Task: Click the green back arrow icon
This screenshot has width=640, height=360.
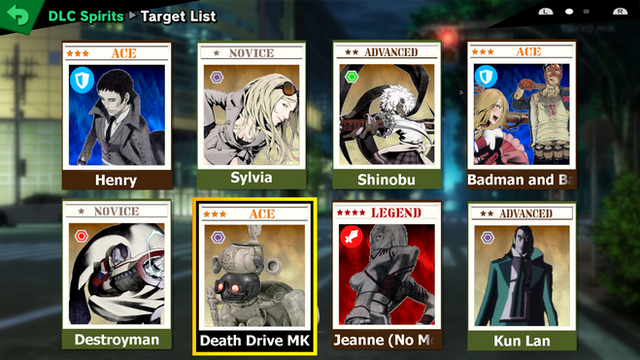Action: (18, 15)
